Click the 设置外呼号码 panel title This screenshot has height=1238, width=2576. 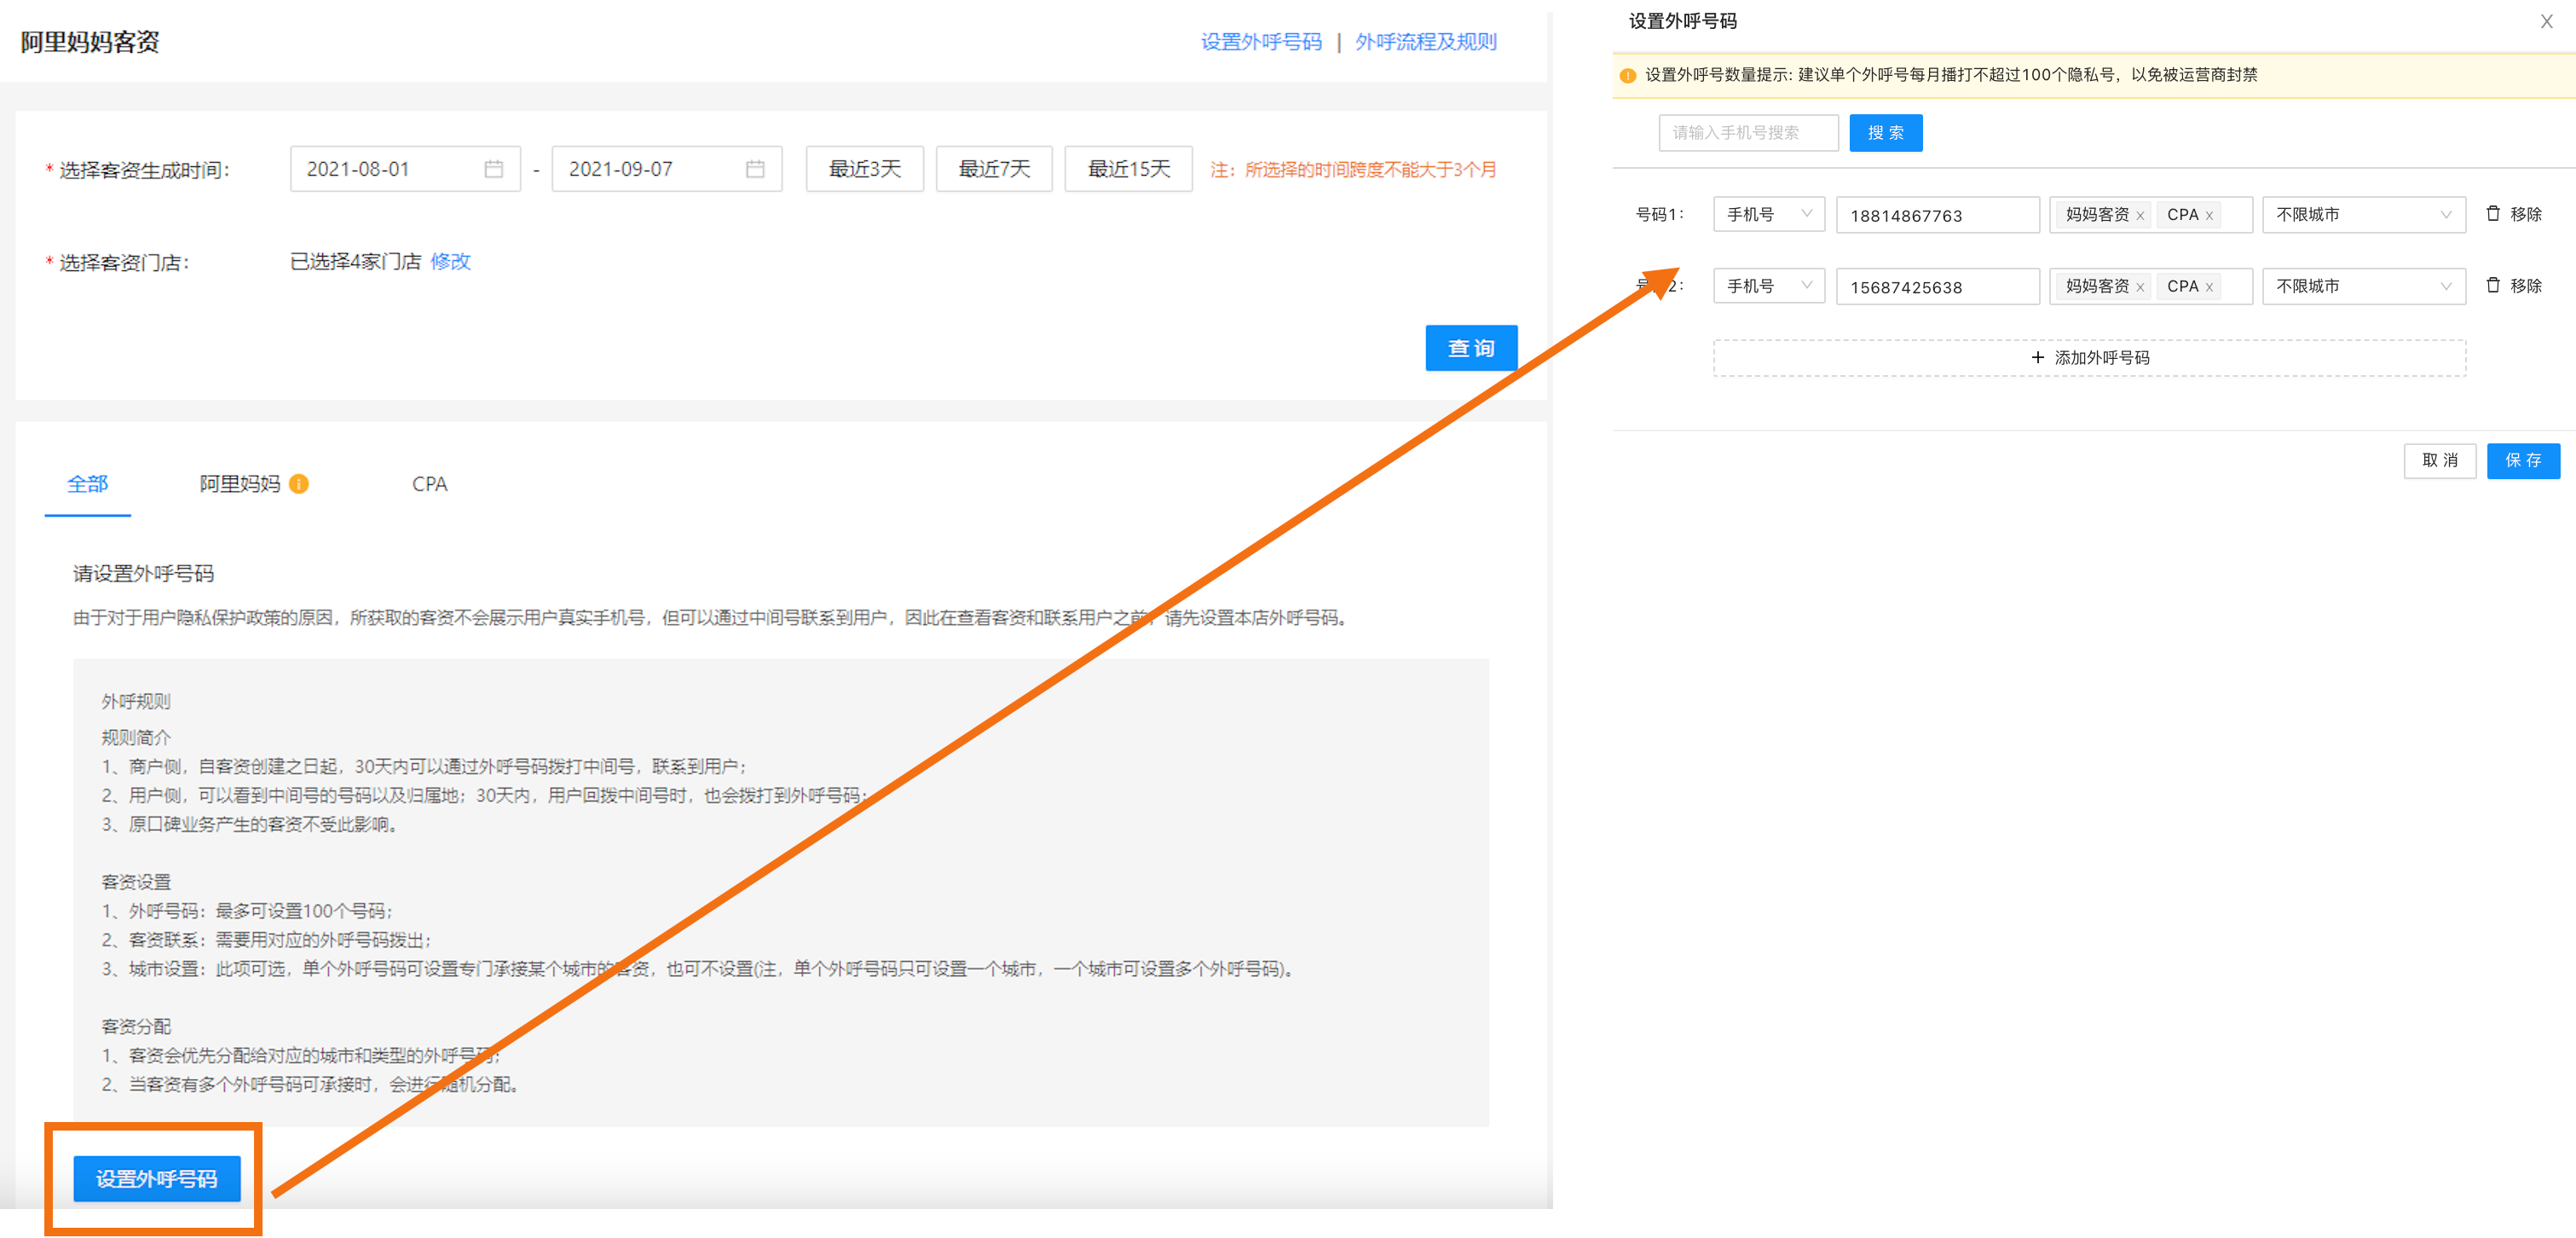point(1683,21)
